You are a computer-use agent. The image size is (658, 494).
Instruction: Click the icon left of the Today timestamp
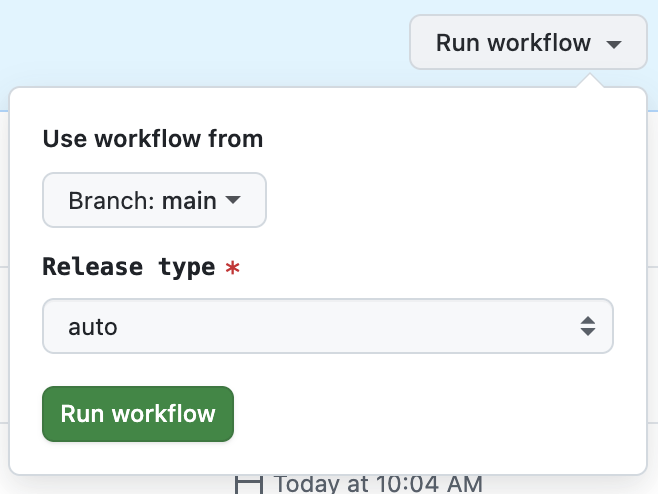click(248, 484)
